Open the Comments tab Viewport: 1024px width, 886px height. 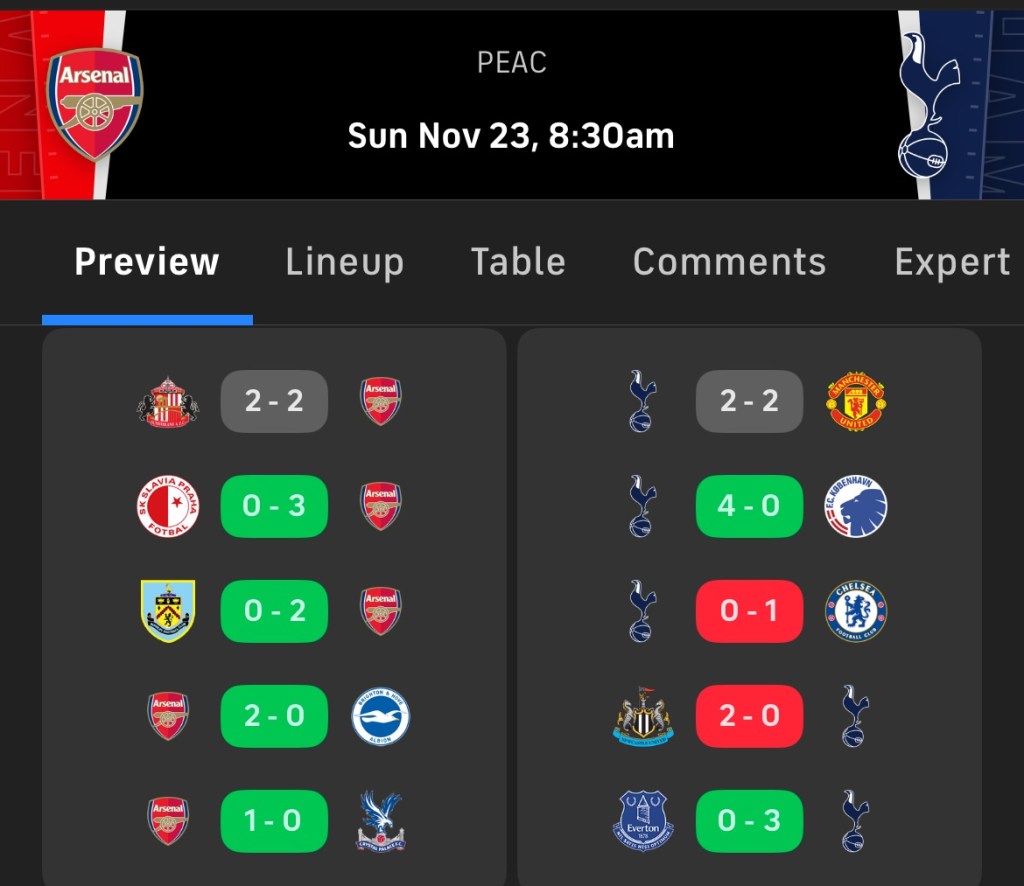(x=729, y=262)
